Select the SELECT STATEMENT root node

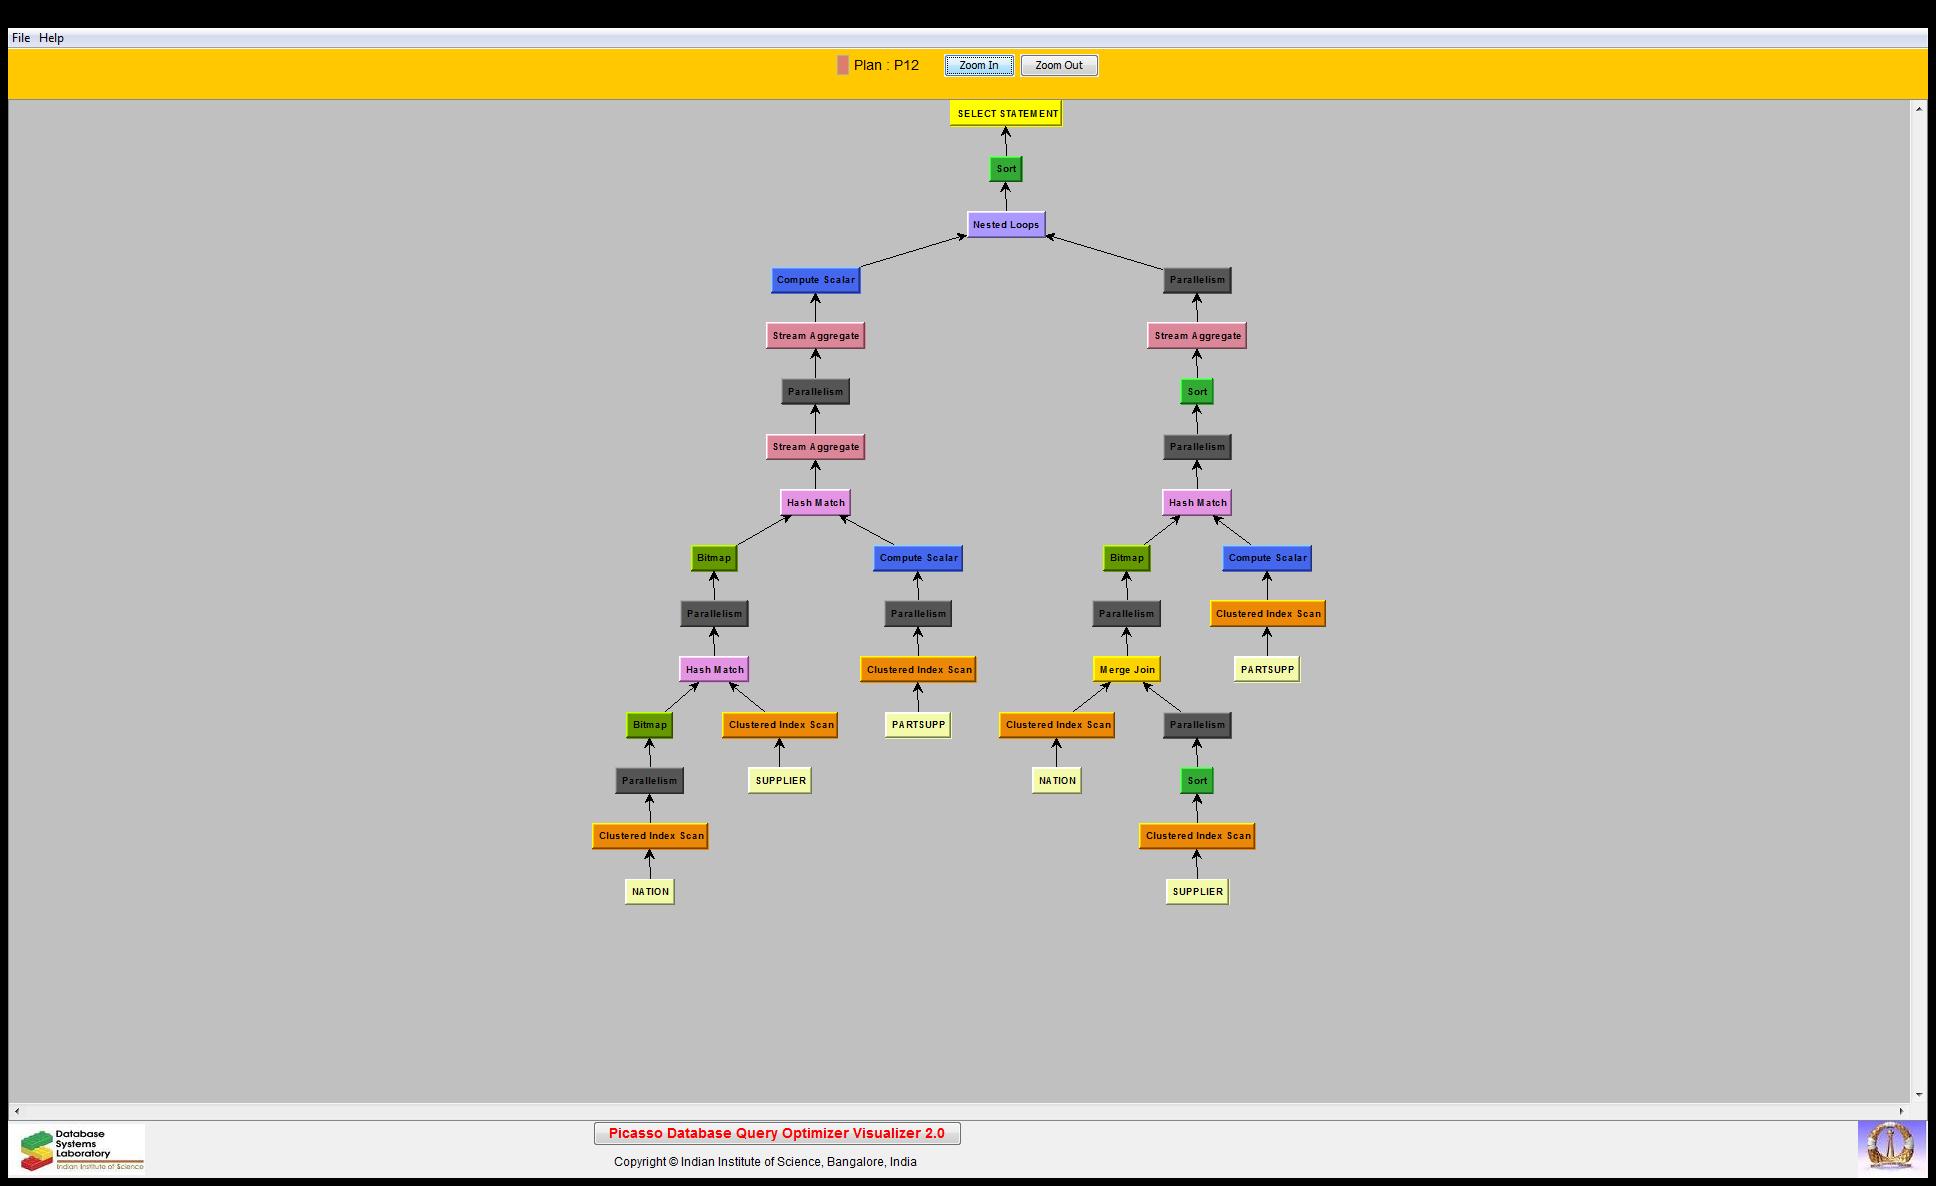tap(1006, 113)
